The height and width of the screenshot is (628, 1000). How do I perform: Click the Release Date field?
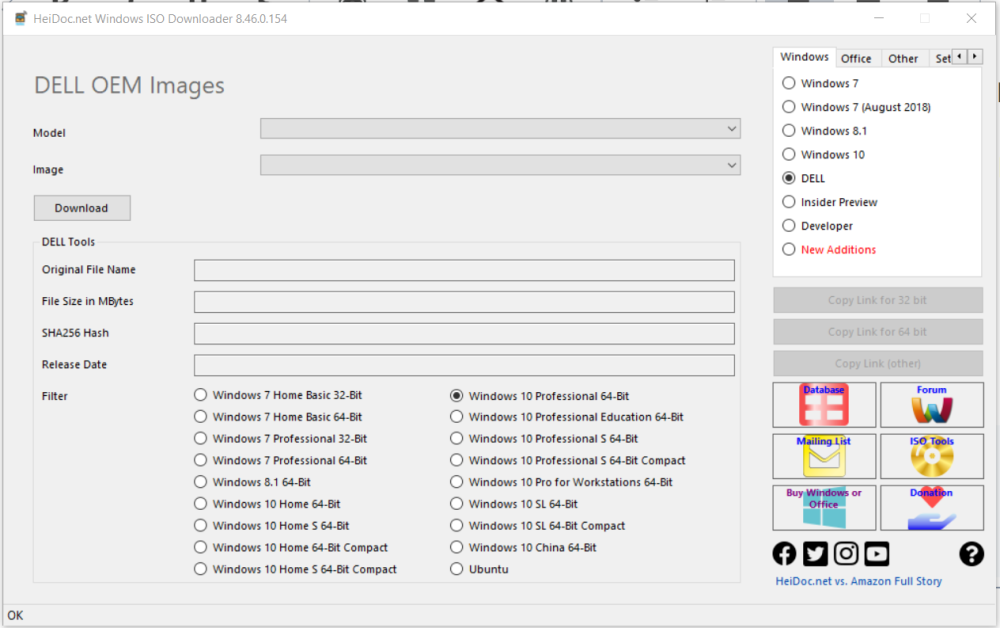click(464, 365)
